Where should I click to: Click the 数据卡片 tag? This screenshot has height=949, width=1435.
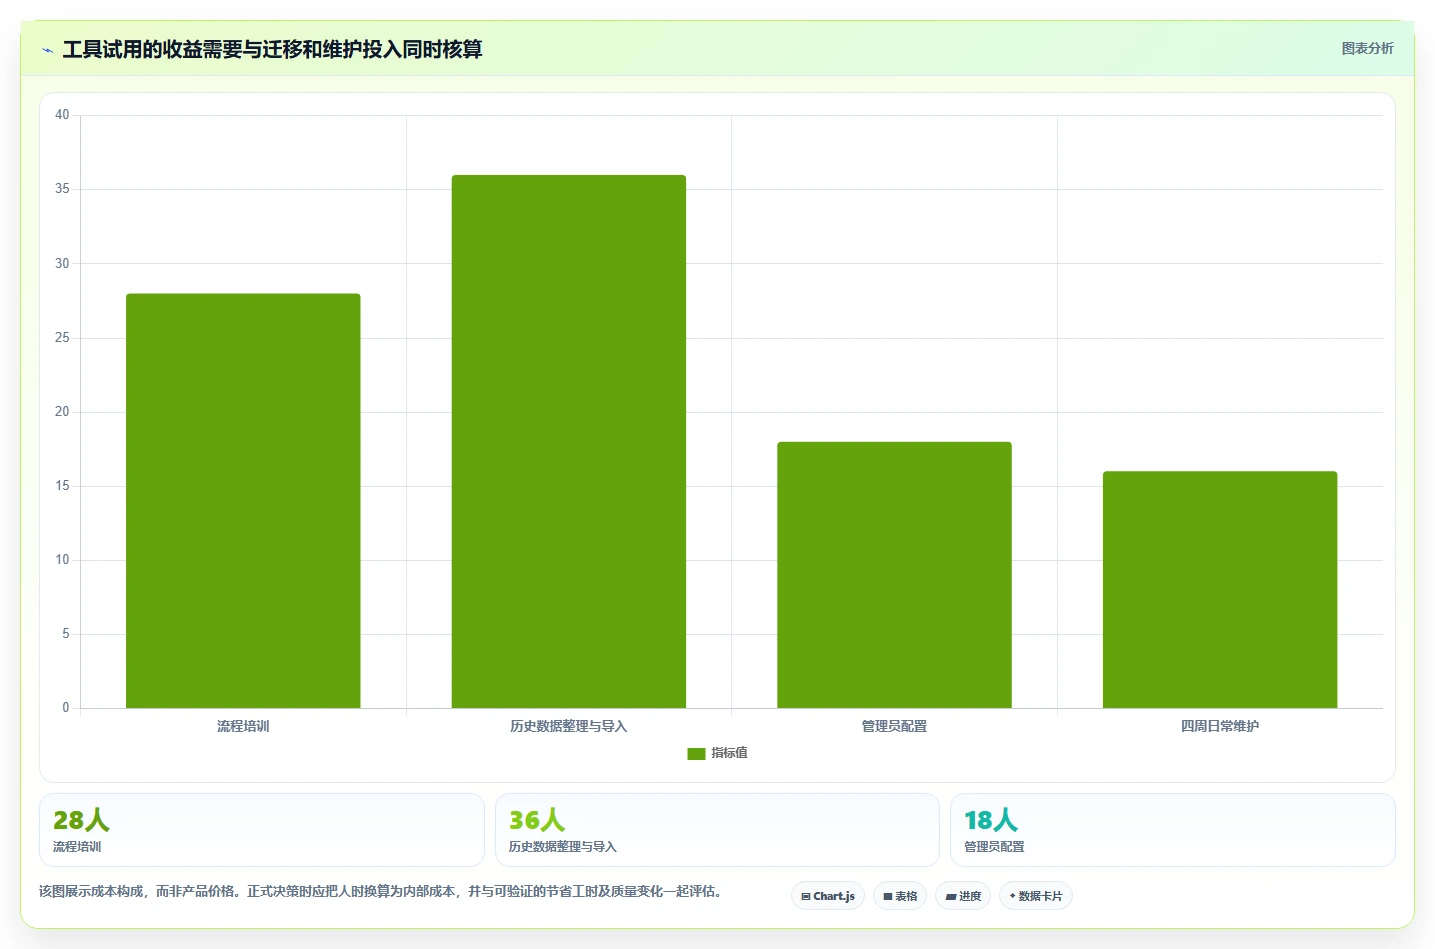pyautogui.click(x=1036, y=896)
